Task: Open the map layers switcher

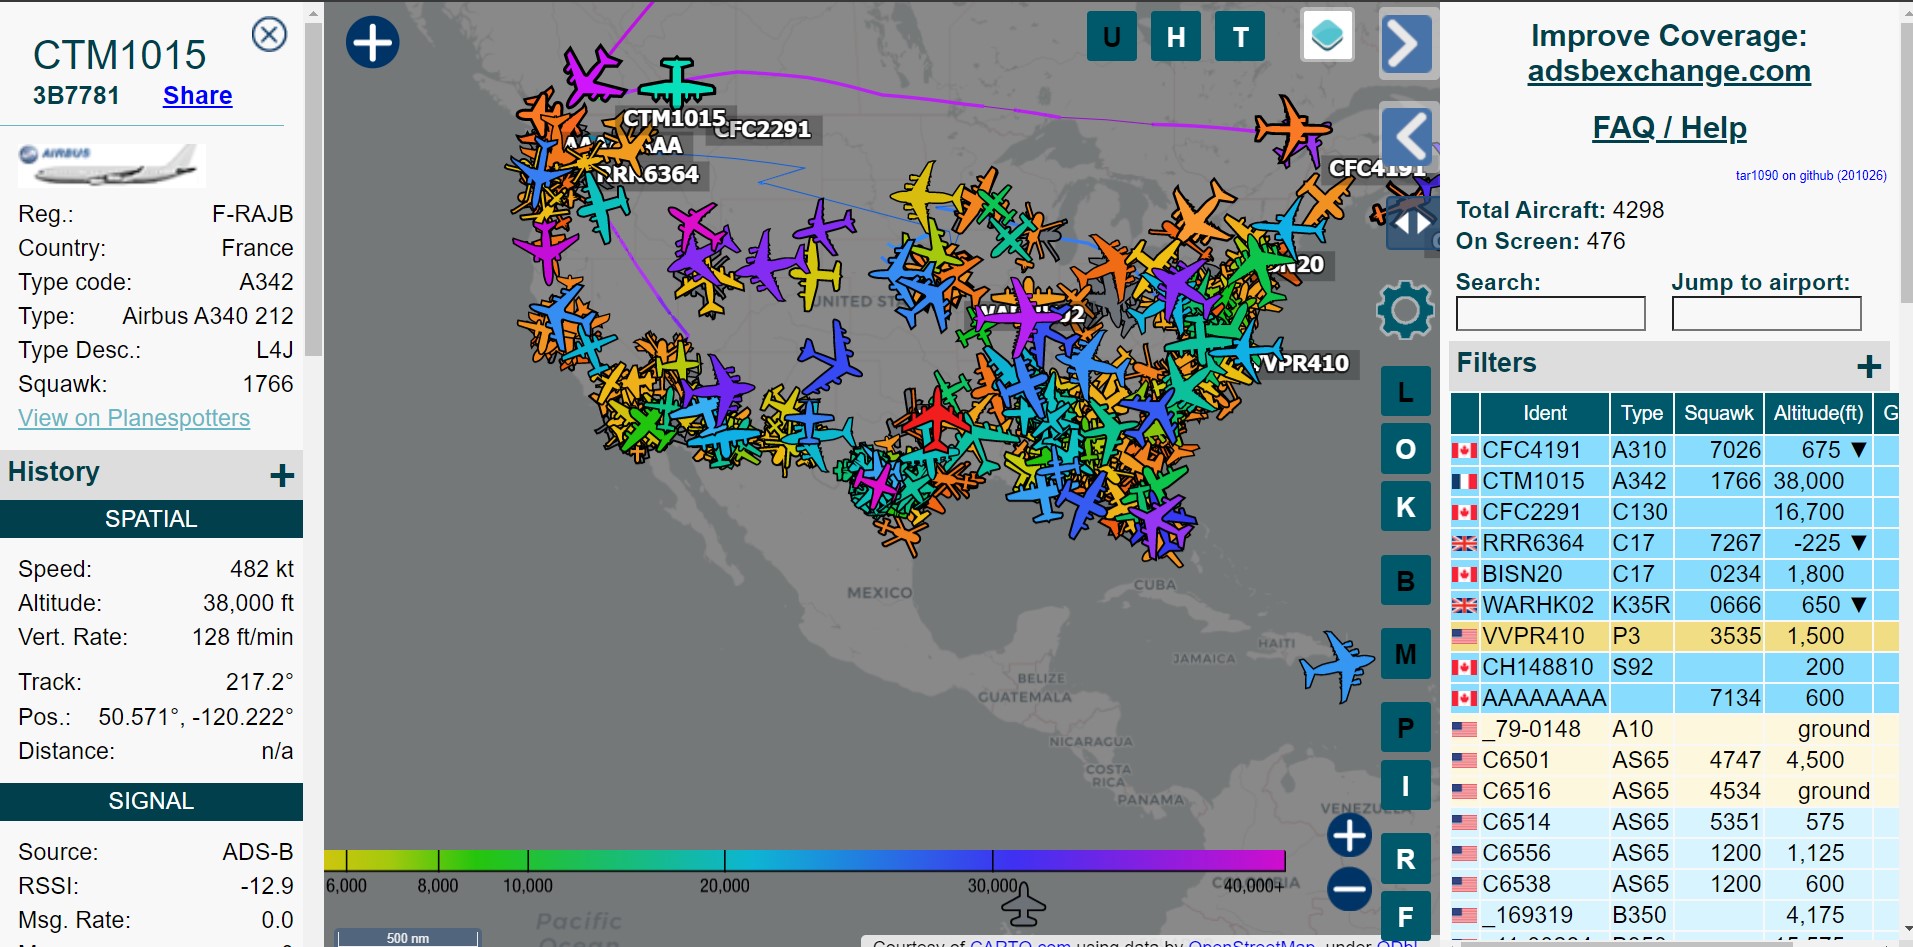Action: (1327, 36)
